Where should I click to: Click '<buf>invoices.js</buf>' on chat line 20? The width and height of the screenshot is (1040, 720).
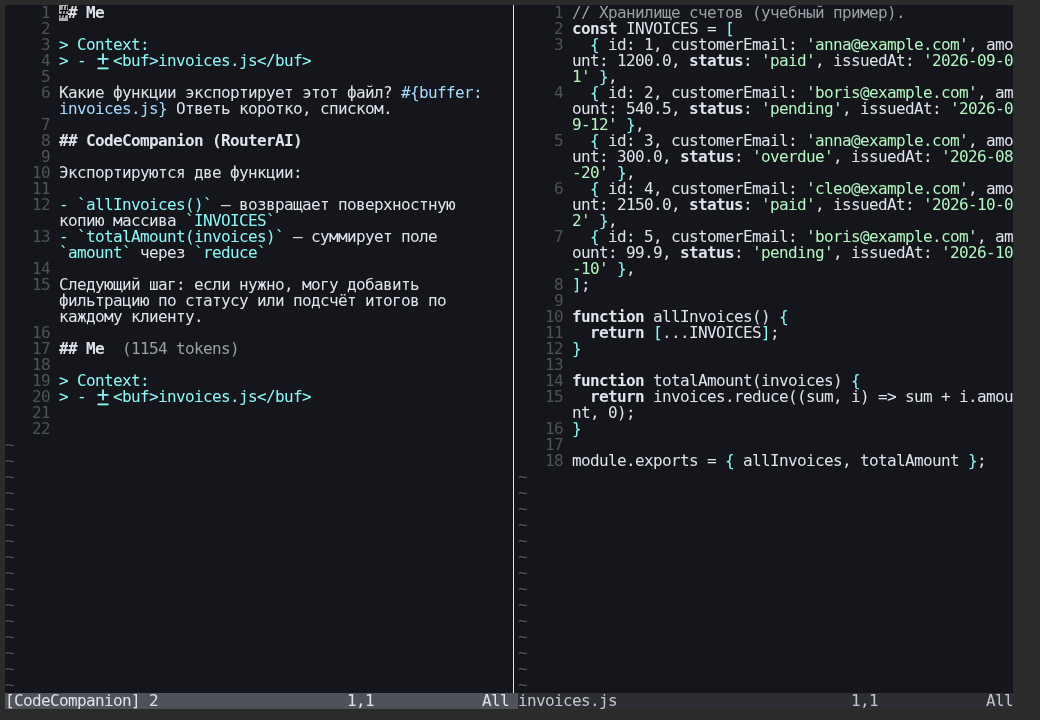212,397
